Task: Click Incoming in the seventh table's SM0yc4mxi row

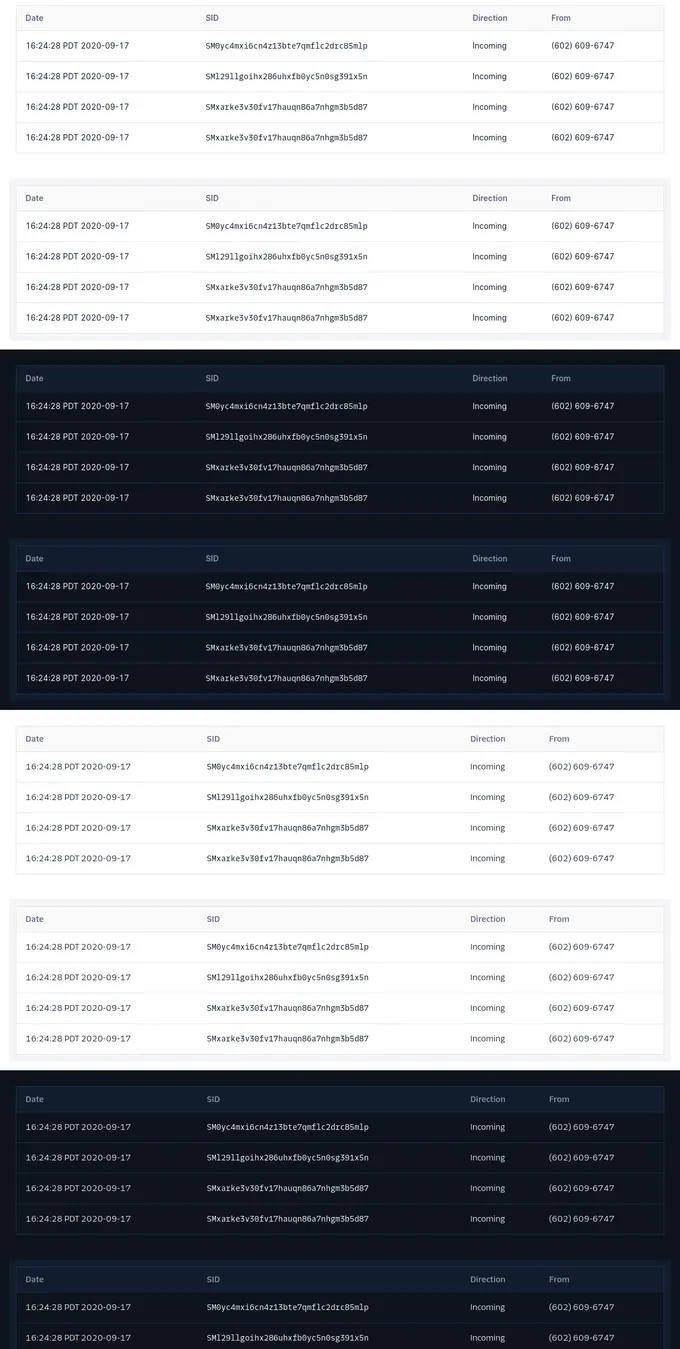Action: click(488, 1127)
